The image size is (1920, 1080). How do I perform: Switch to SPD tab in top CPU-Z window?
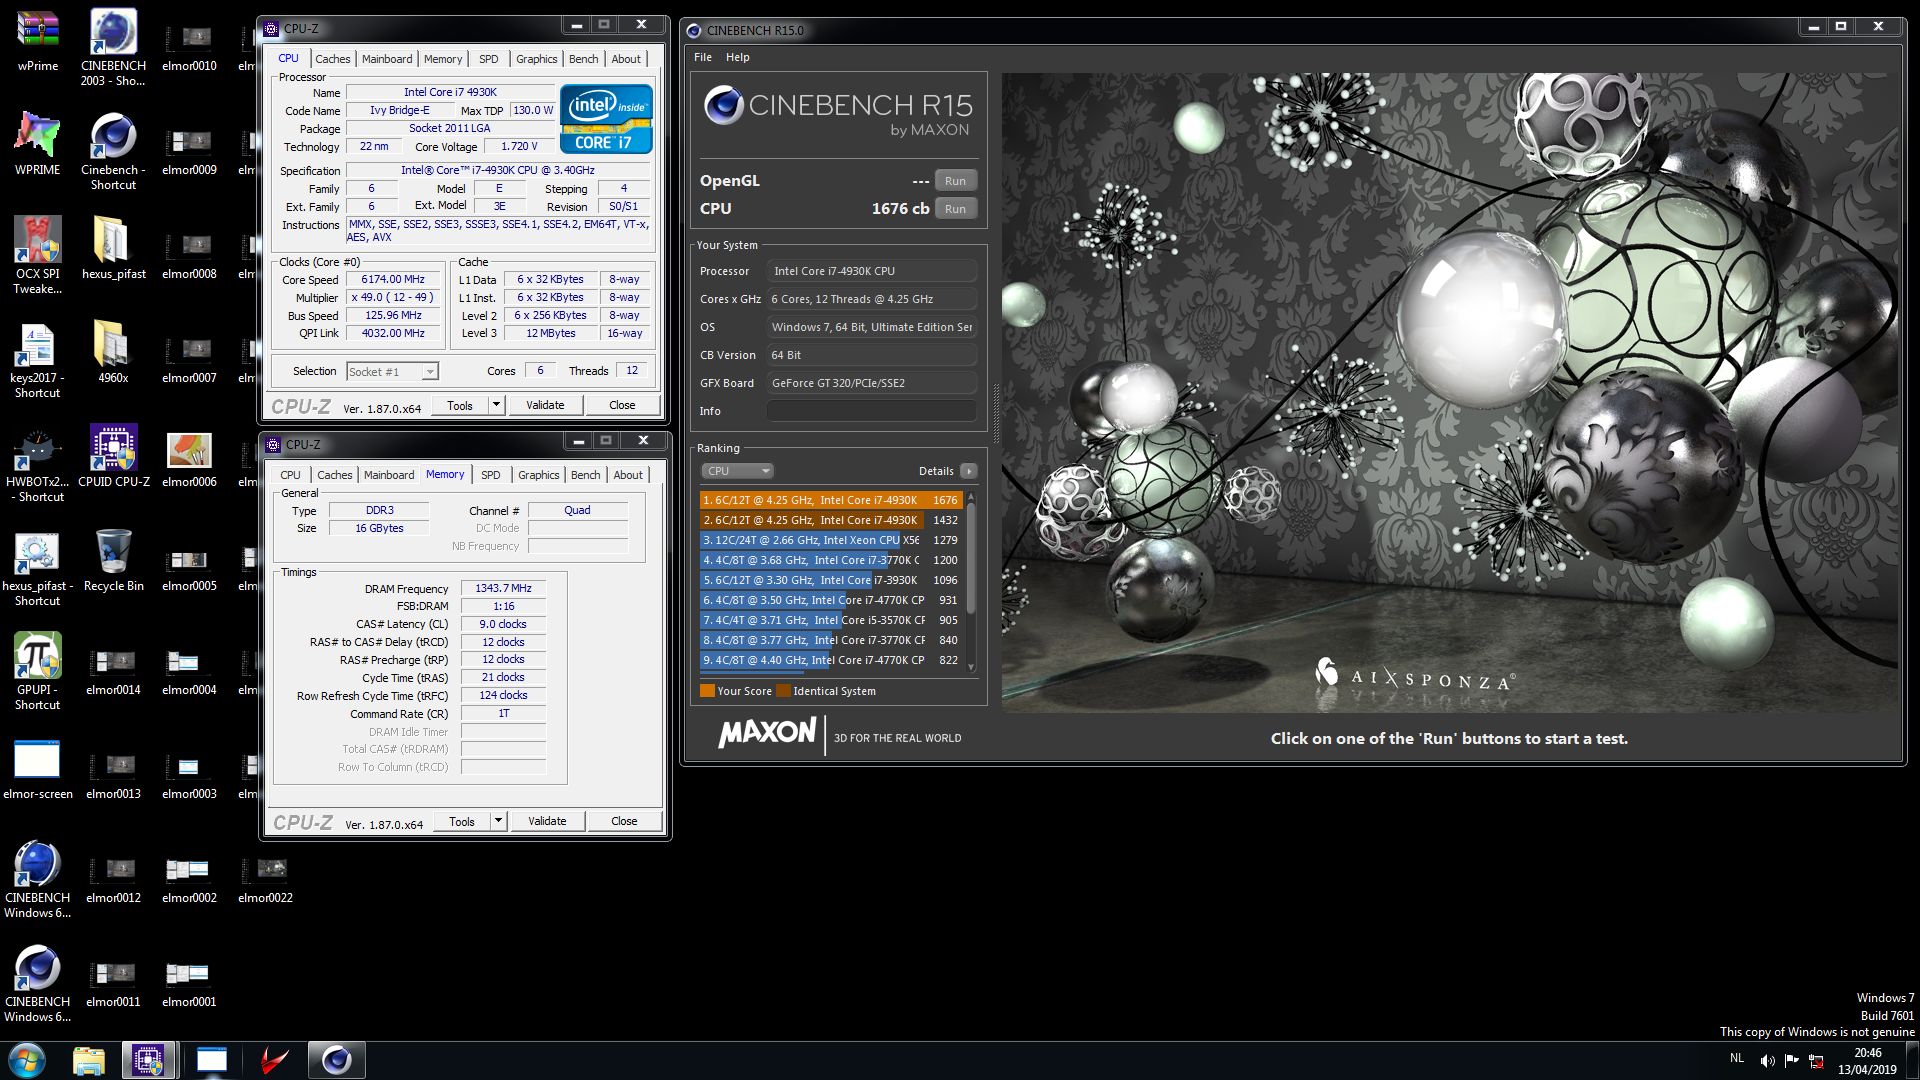tap(488, 59)
